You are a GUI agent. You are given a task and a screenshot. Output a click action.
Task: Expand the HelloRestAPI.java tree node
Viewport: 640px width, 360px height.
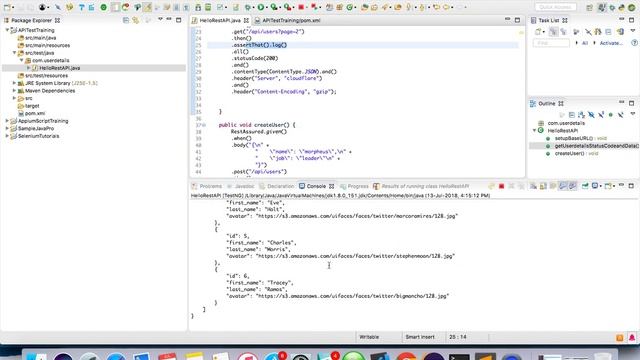point(29,68)
